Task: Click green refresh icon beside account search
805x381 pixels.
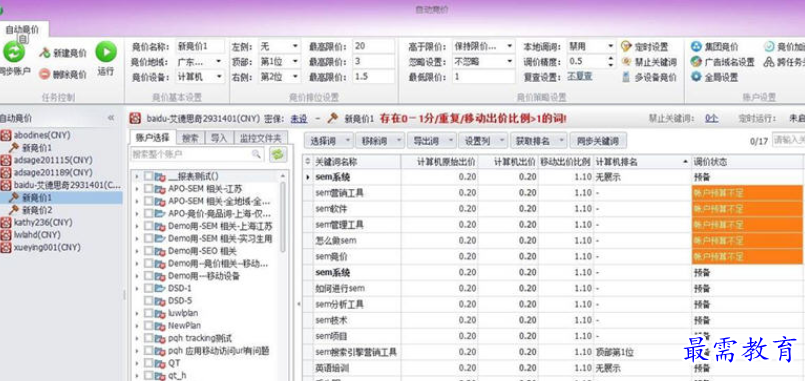Action: pyautogui.click(x=278, y=154)
